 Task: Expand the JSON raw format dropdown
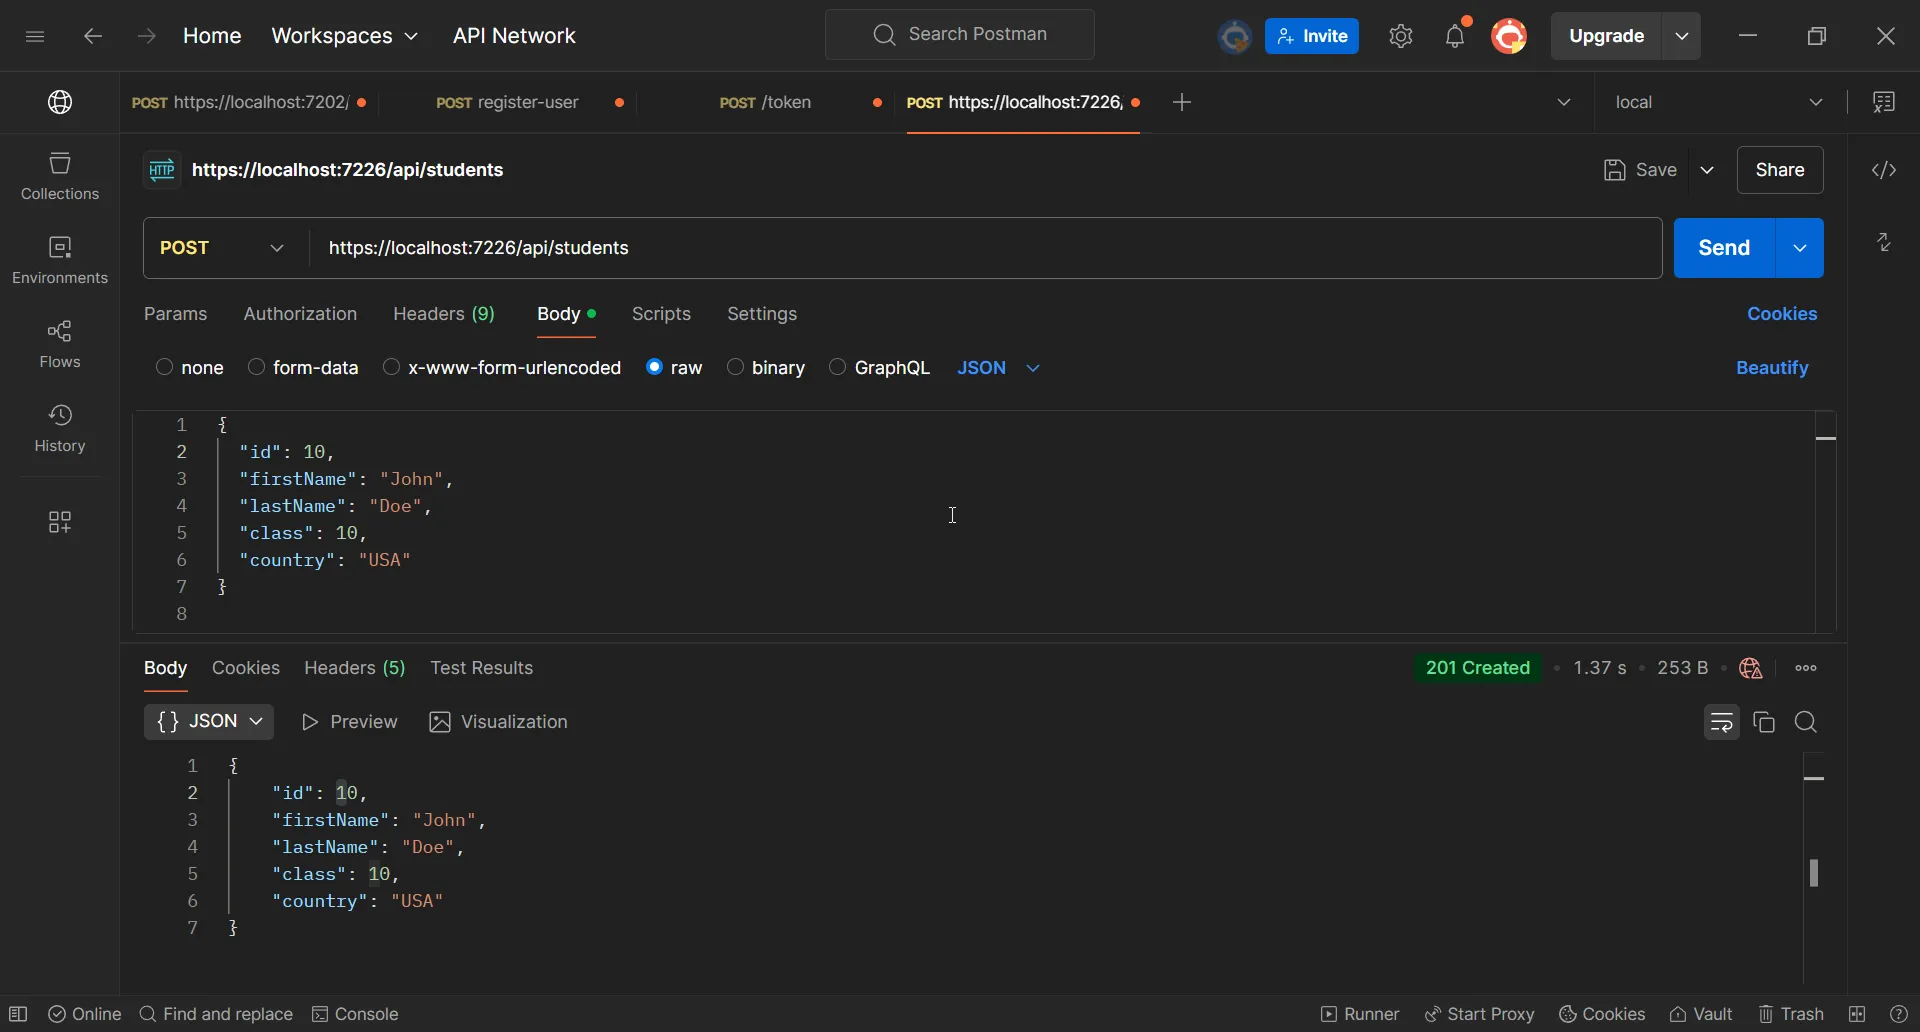pos(998,368)
